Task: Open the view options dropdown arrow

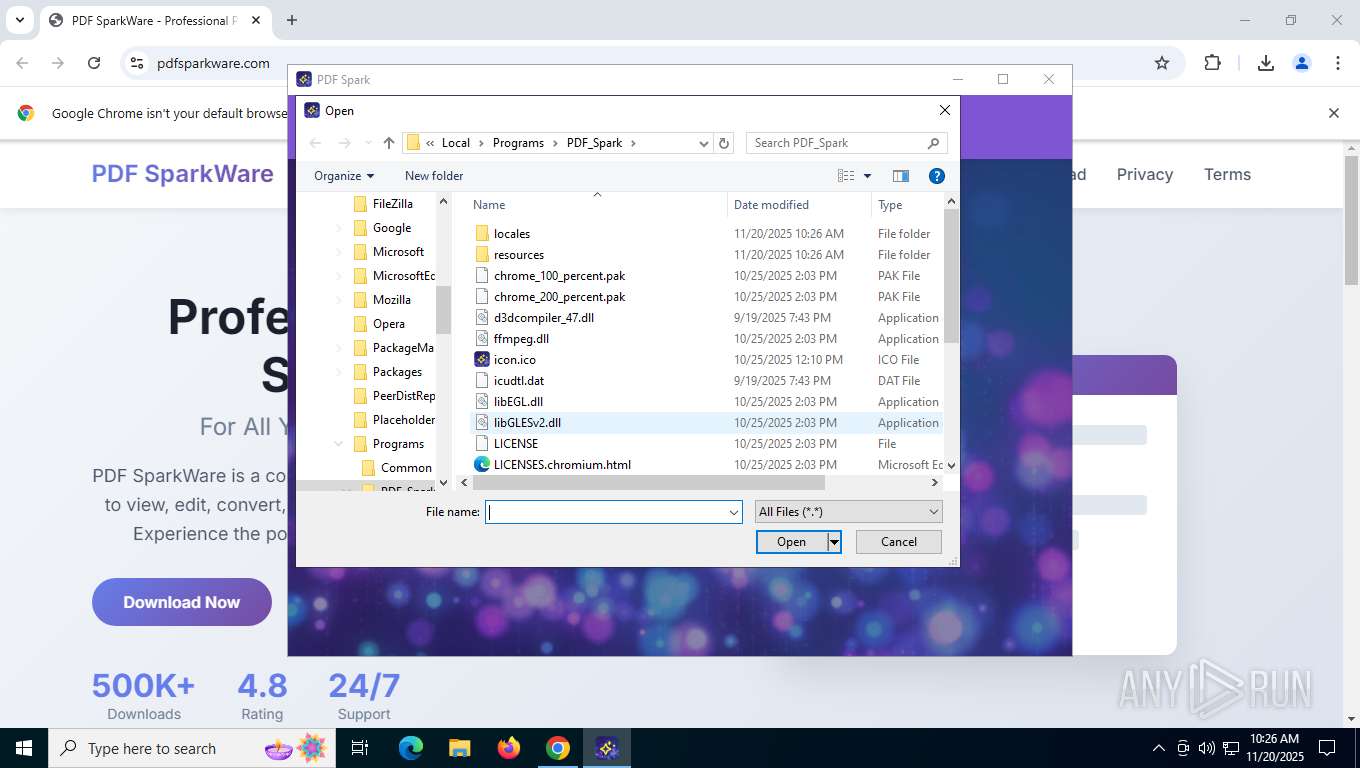Action: tap(867, 176)
